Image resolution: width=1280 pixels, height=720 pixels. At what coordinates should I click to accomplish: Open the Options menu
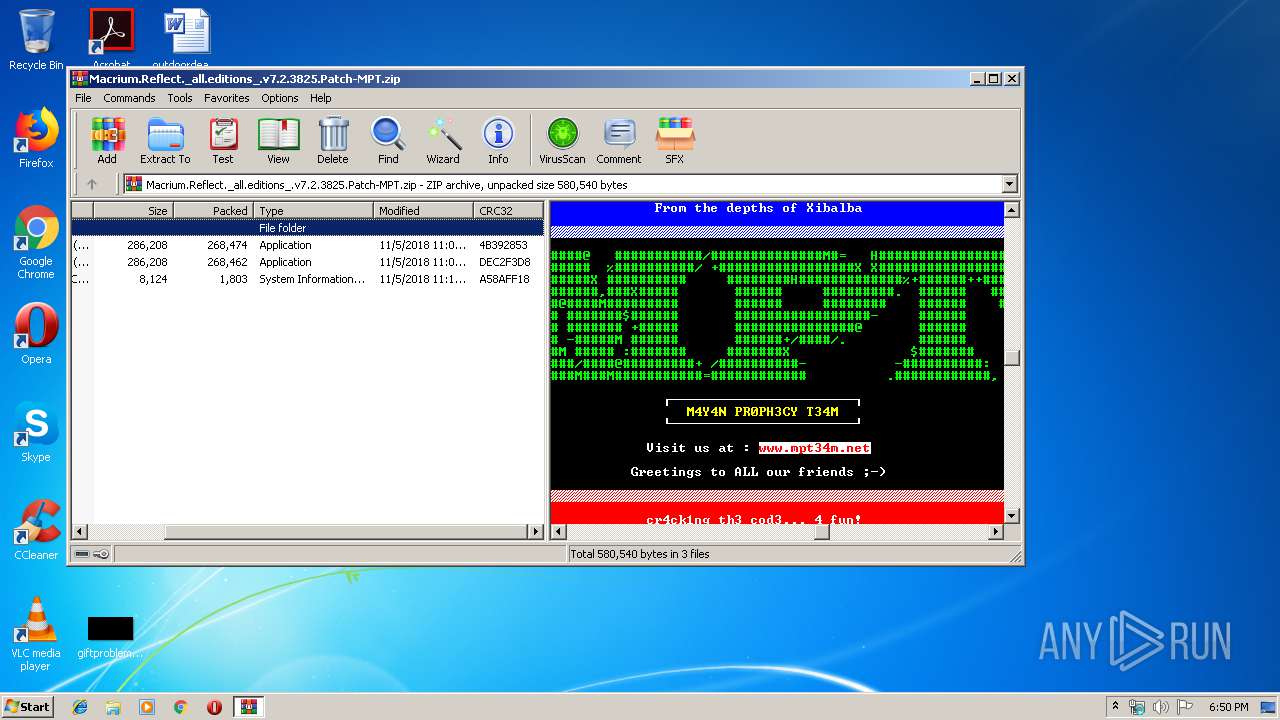point(280,98)
